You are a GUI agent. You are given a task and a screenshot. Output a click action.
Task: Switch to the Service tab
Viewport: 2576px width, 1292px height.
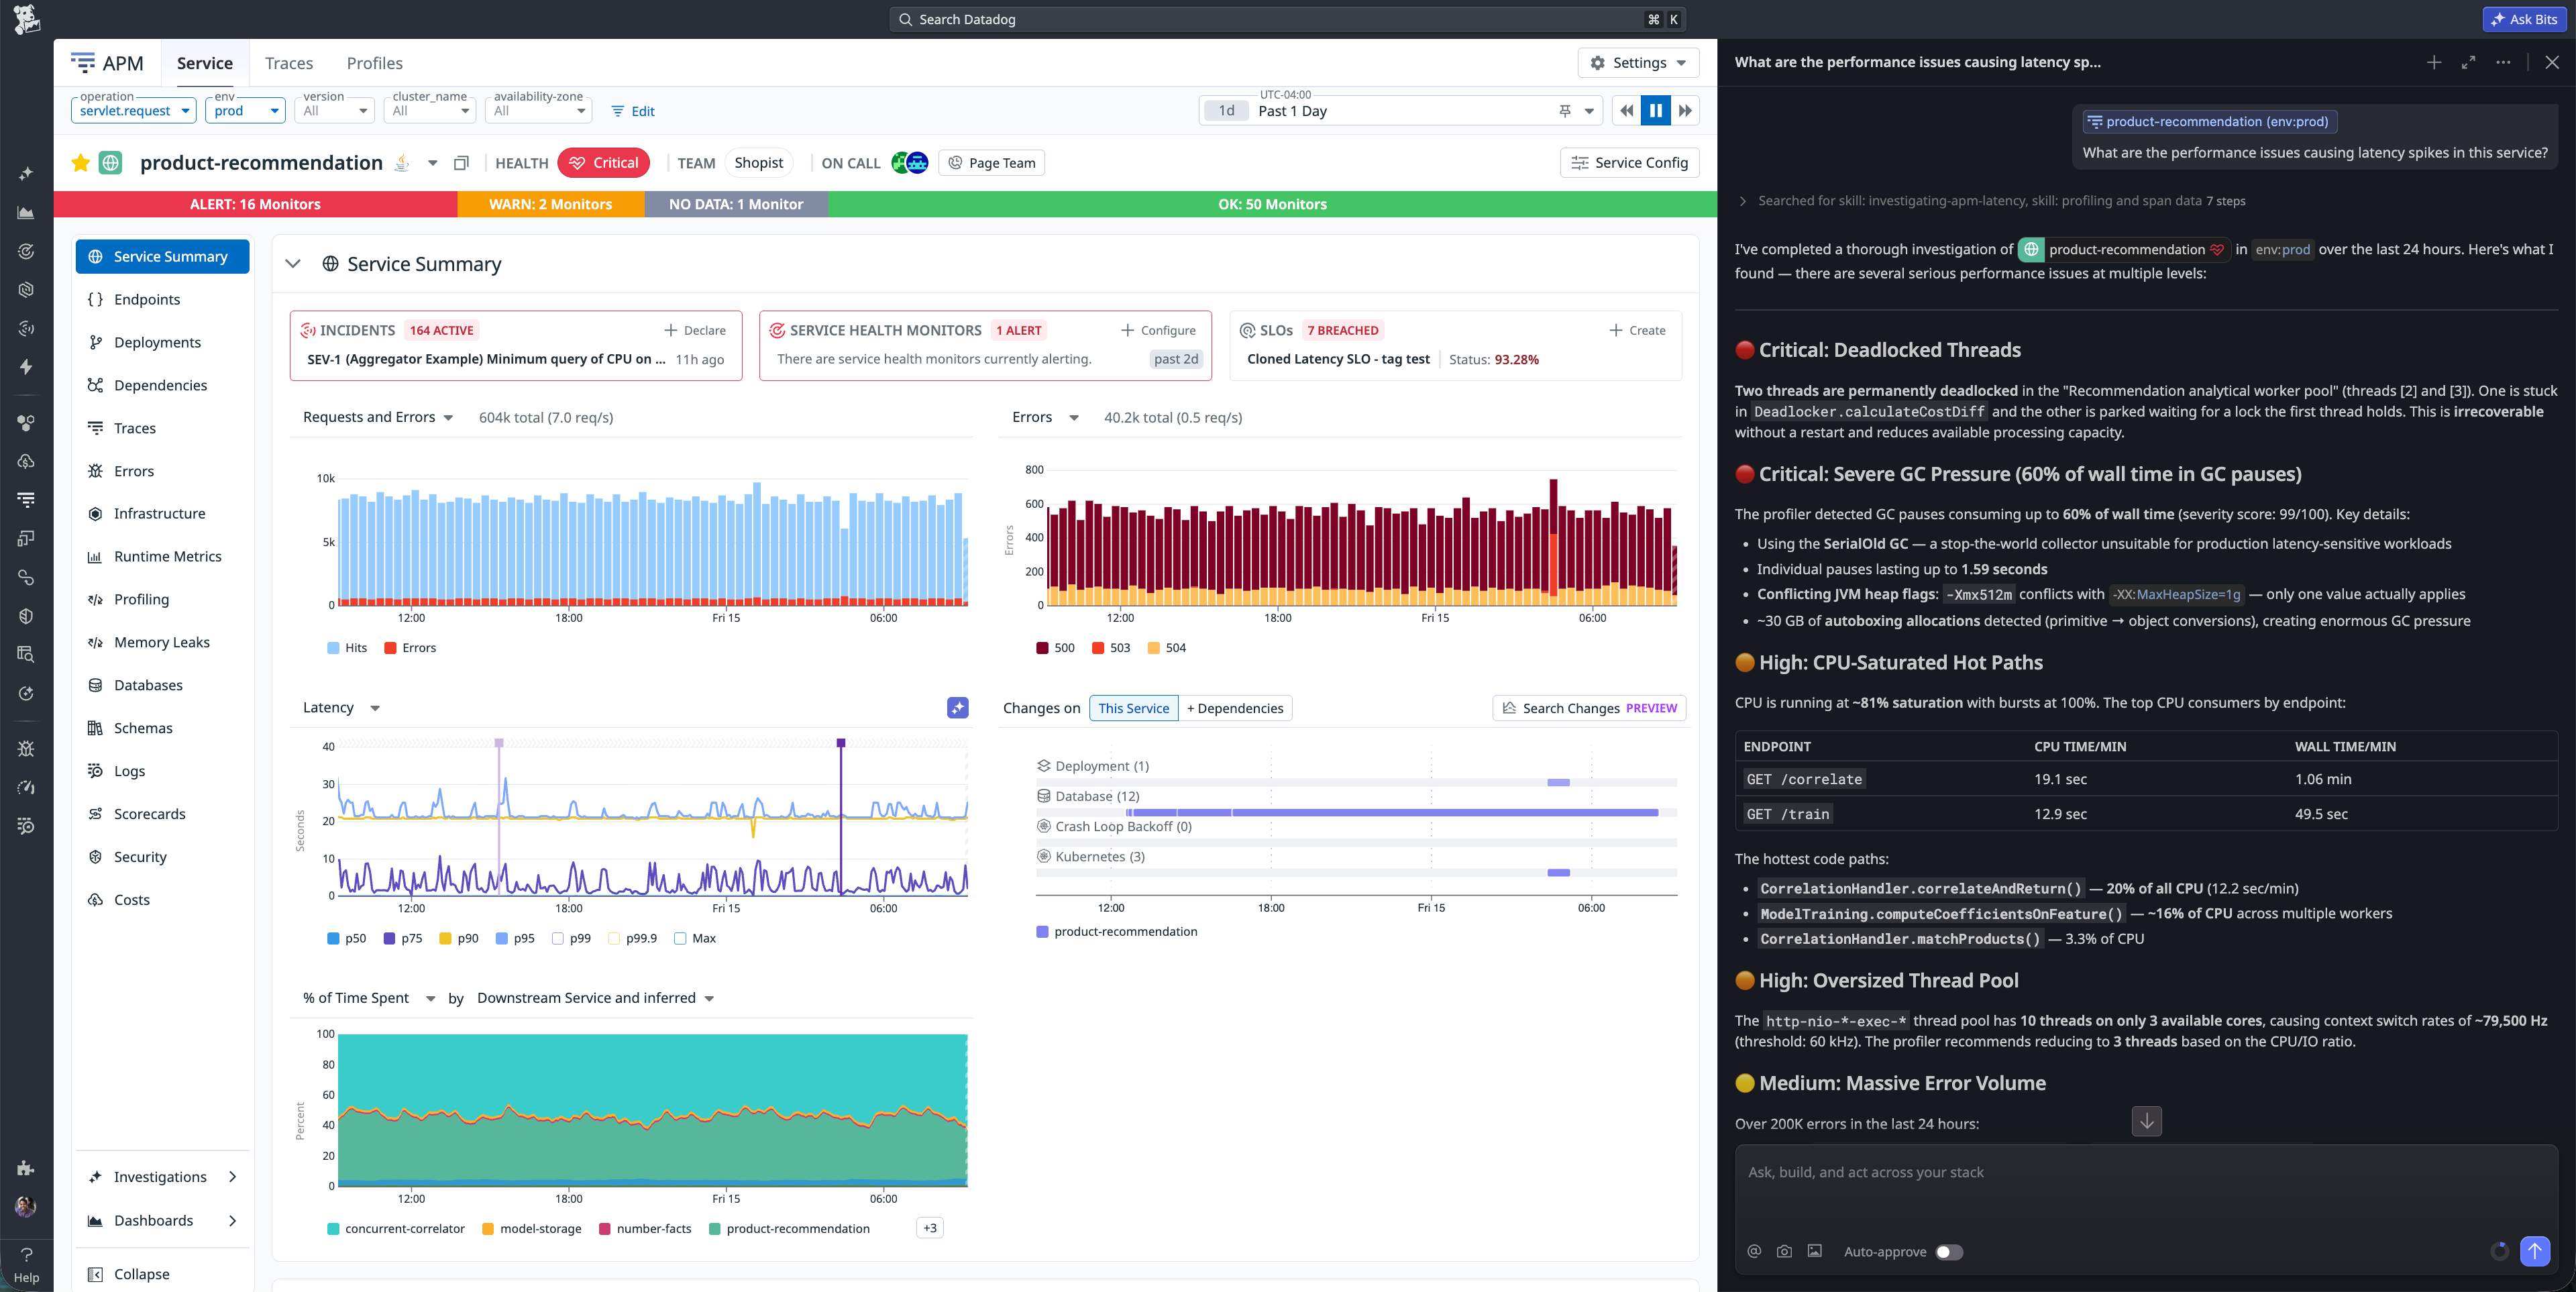point(205,63)
